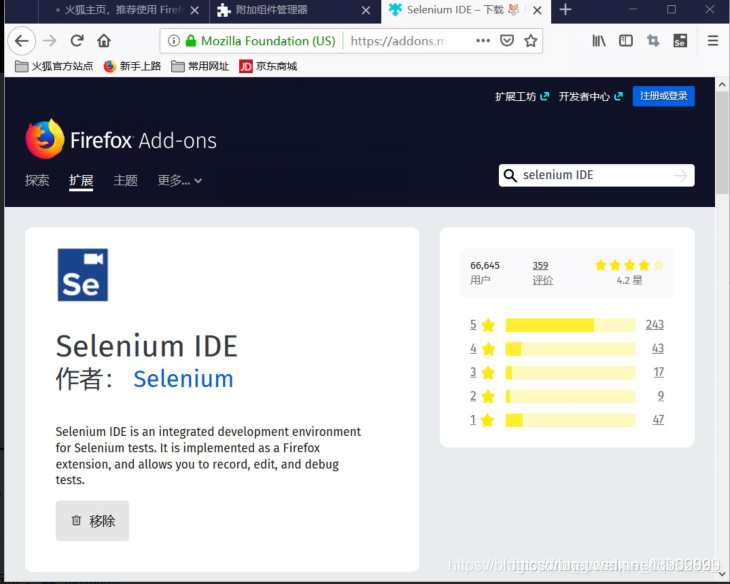Click the 移除 remove button

click(92, 521)
